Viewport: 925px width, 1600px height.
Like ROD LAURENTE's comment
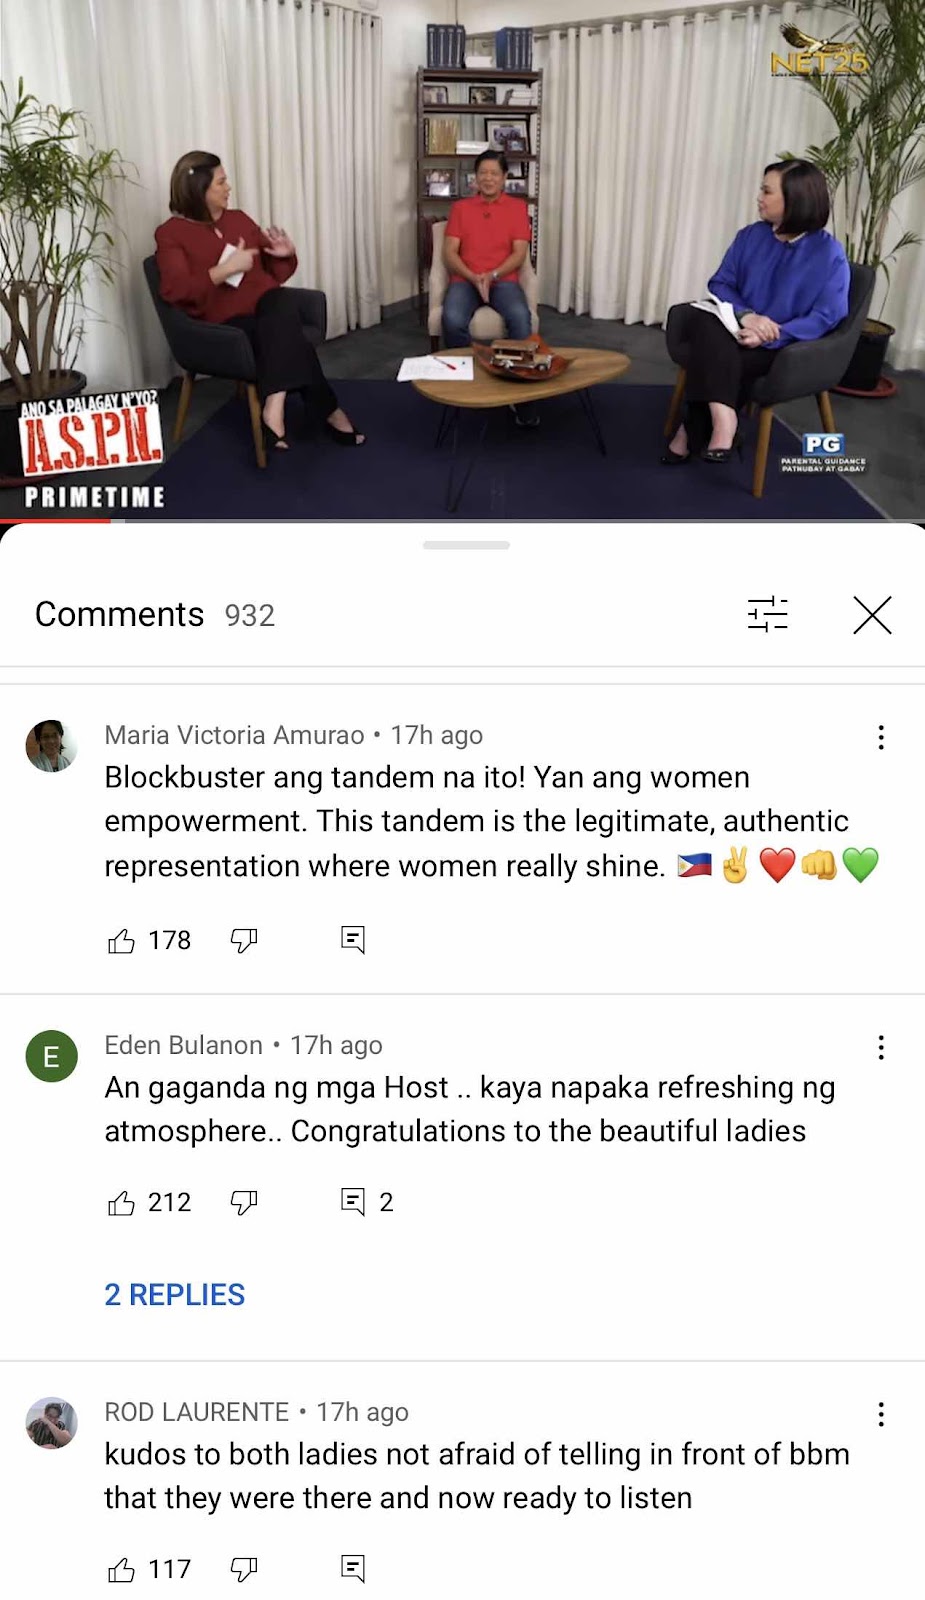tap(121, 1570)
